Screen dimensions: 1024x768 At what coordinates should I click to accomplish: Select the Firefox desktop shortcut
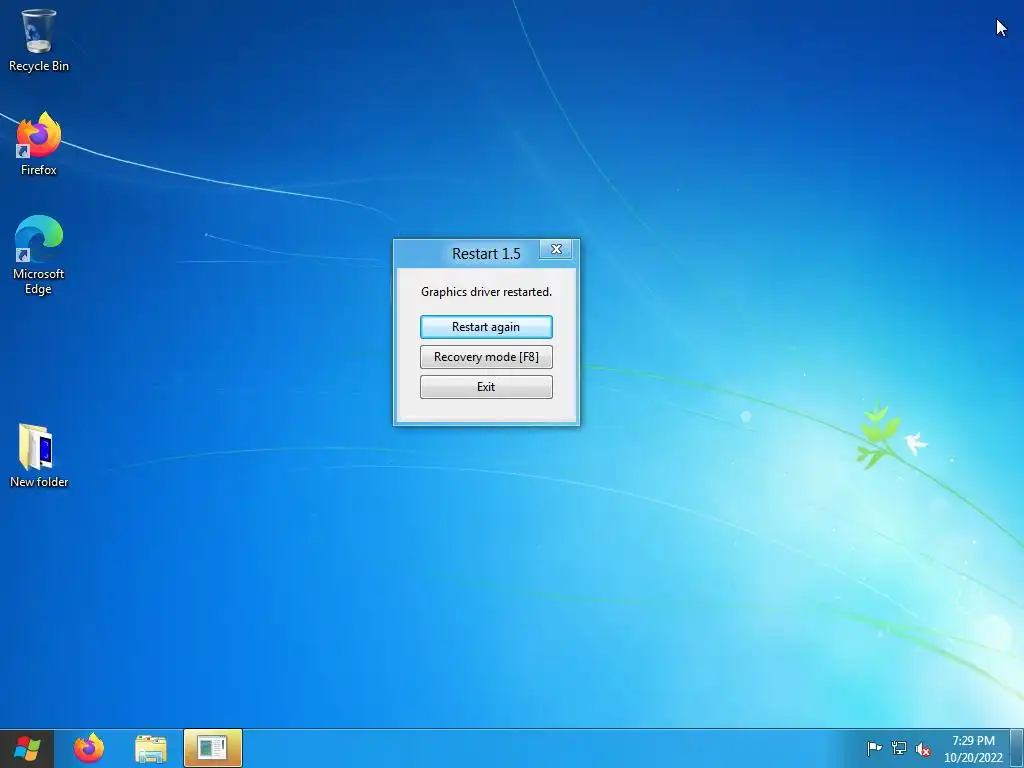coord(39,144)
